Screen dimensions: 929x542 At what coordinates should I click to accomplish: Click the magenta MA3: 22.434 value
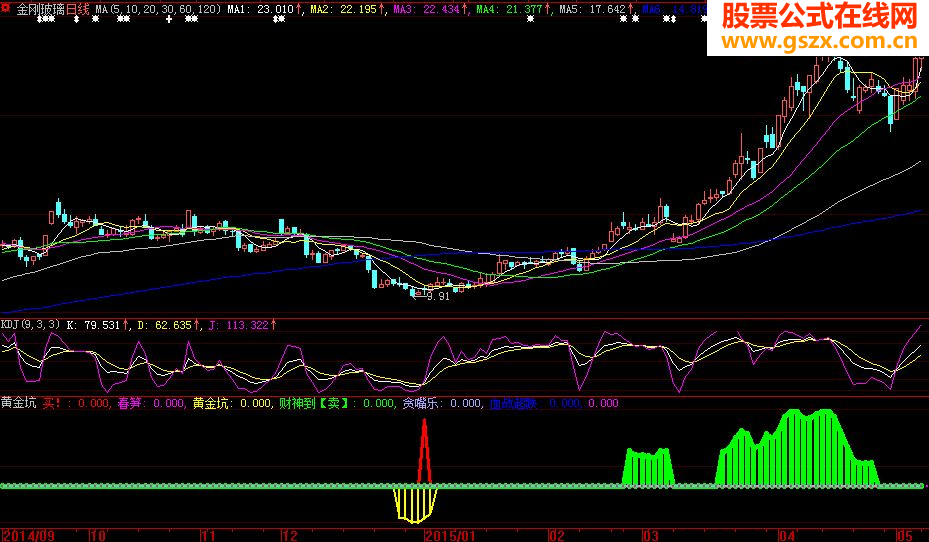click(x=427, y=9)
